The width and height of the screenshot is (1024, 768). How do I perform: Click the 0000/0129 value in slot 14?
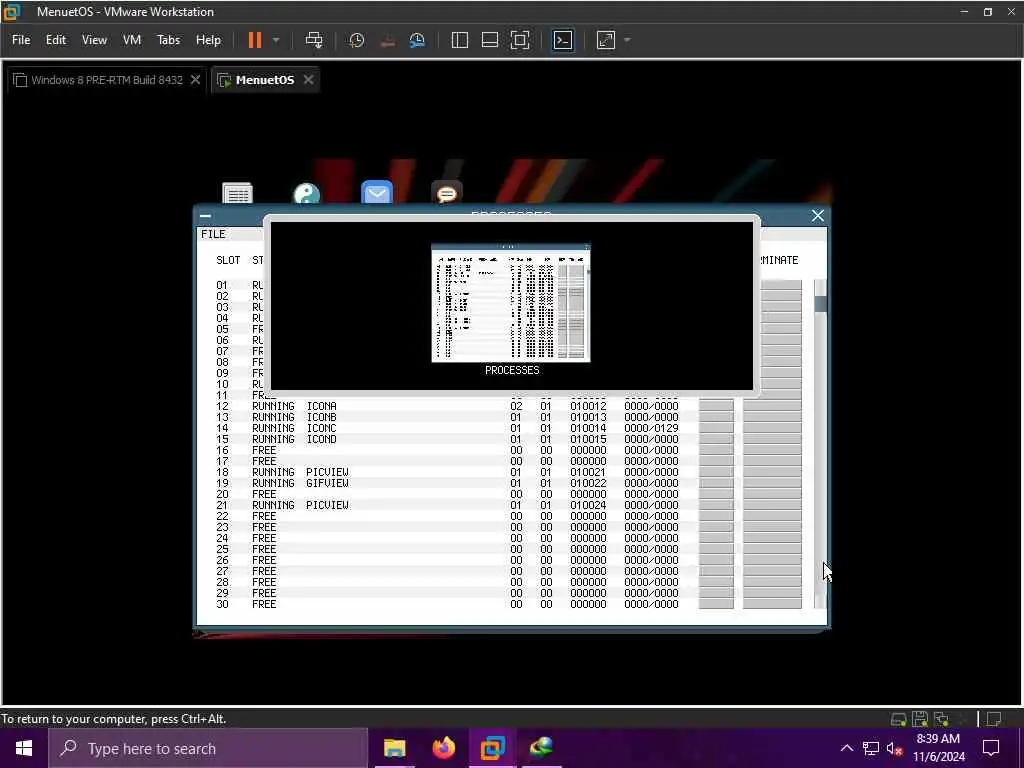[x=651, y=428]
